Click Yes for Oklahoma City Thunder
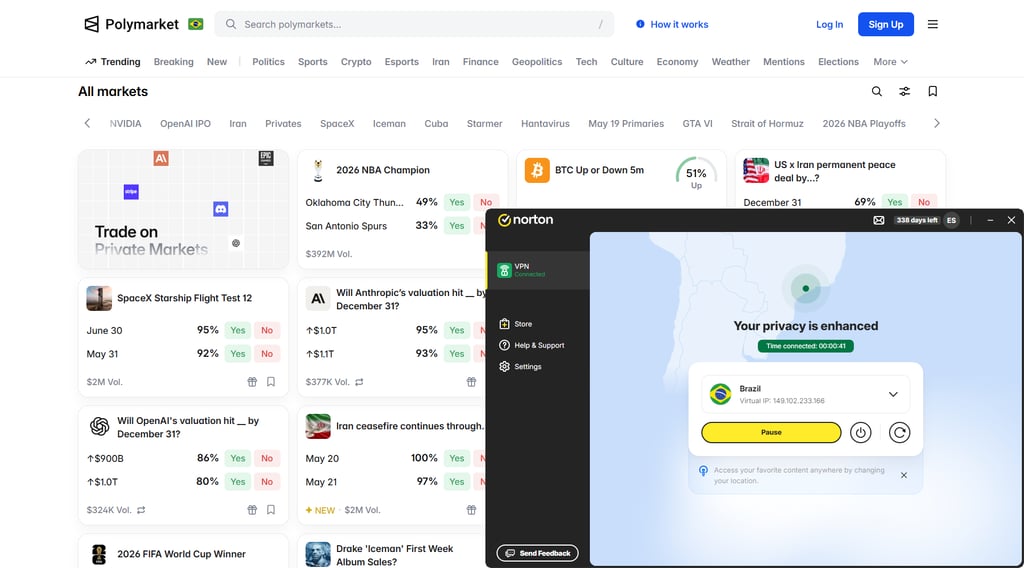 click(x=456, y=202)
